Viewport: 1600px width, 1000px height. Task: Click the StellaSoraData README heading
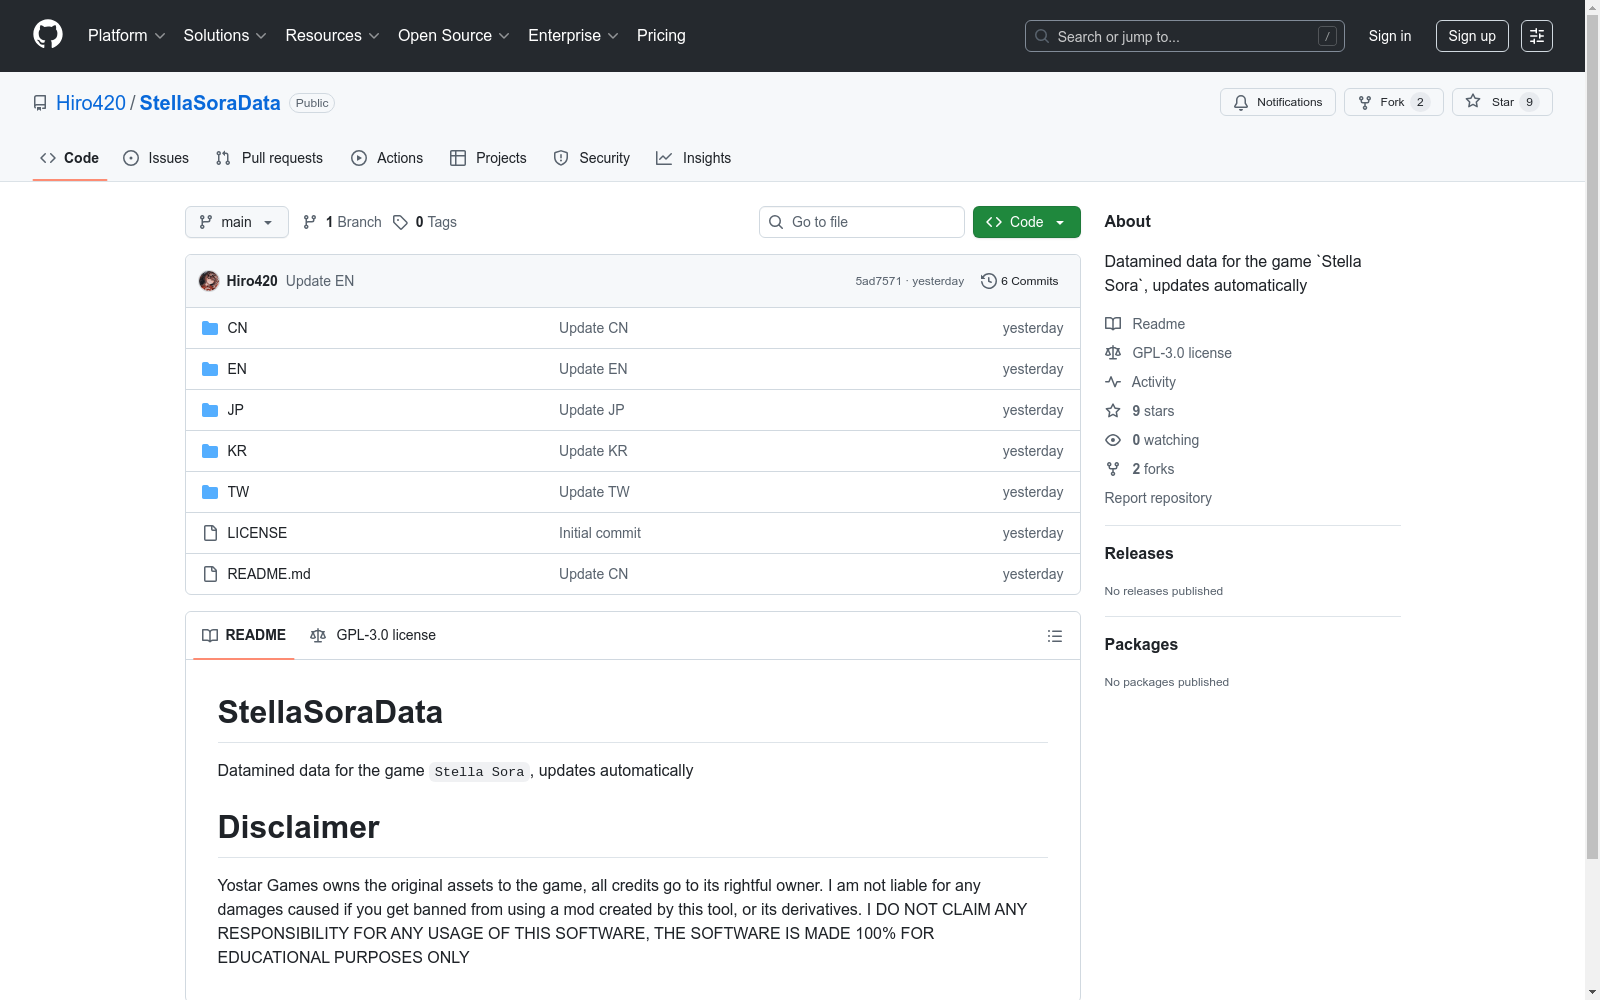[330, 712]
